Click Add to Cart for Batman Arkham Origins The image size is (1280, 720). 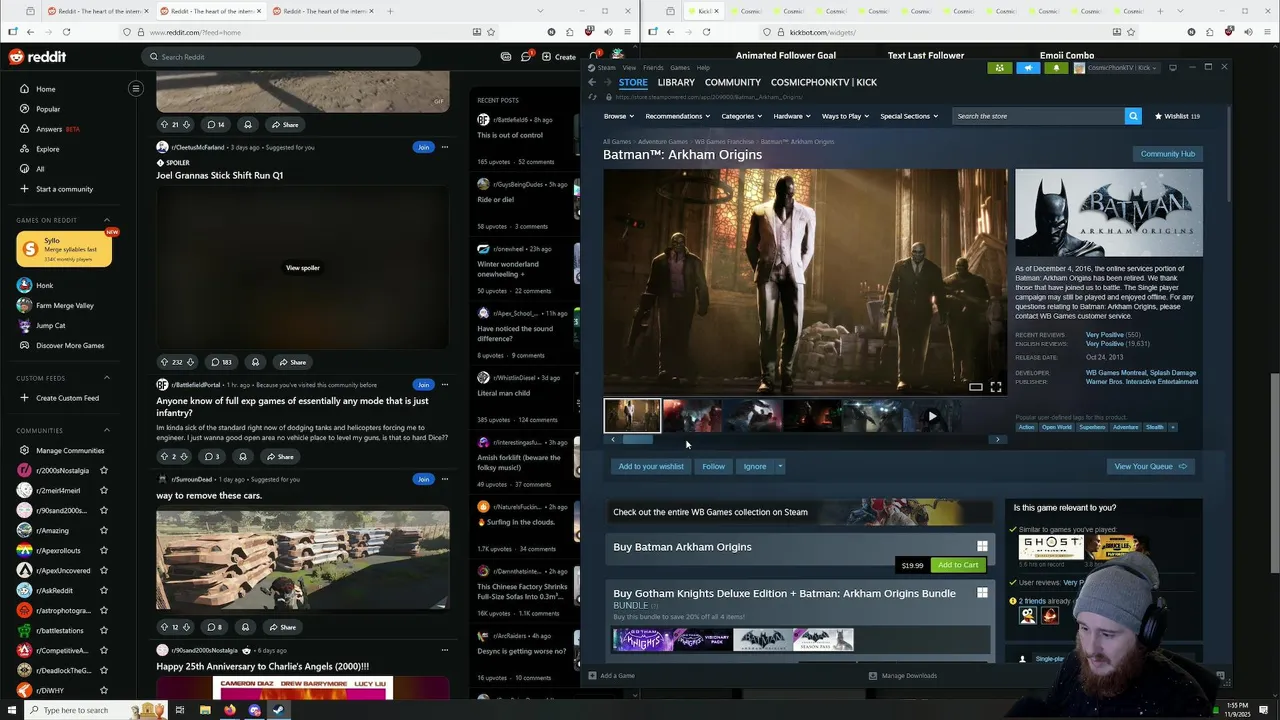(x=958, y=565)
